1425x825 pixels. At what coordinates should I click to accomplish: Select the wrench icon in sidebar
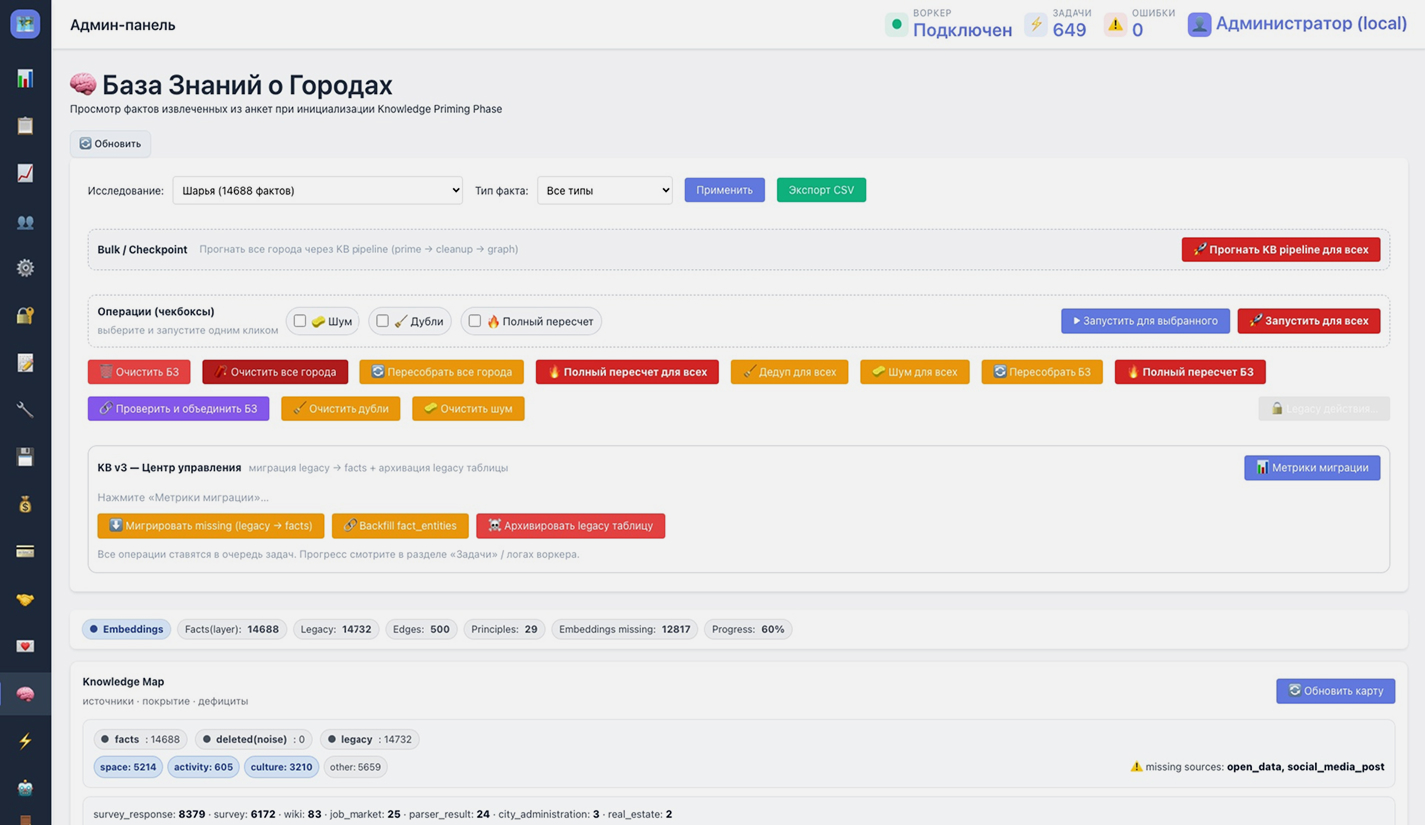(x=25, y=410)
